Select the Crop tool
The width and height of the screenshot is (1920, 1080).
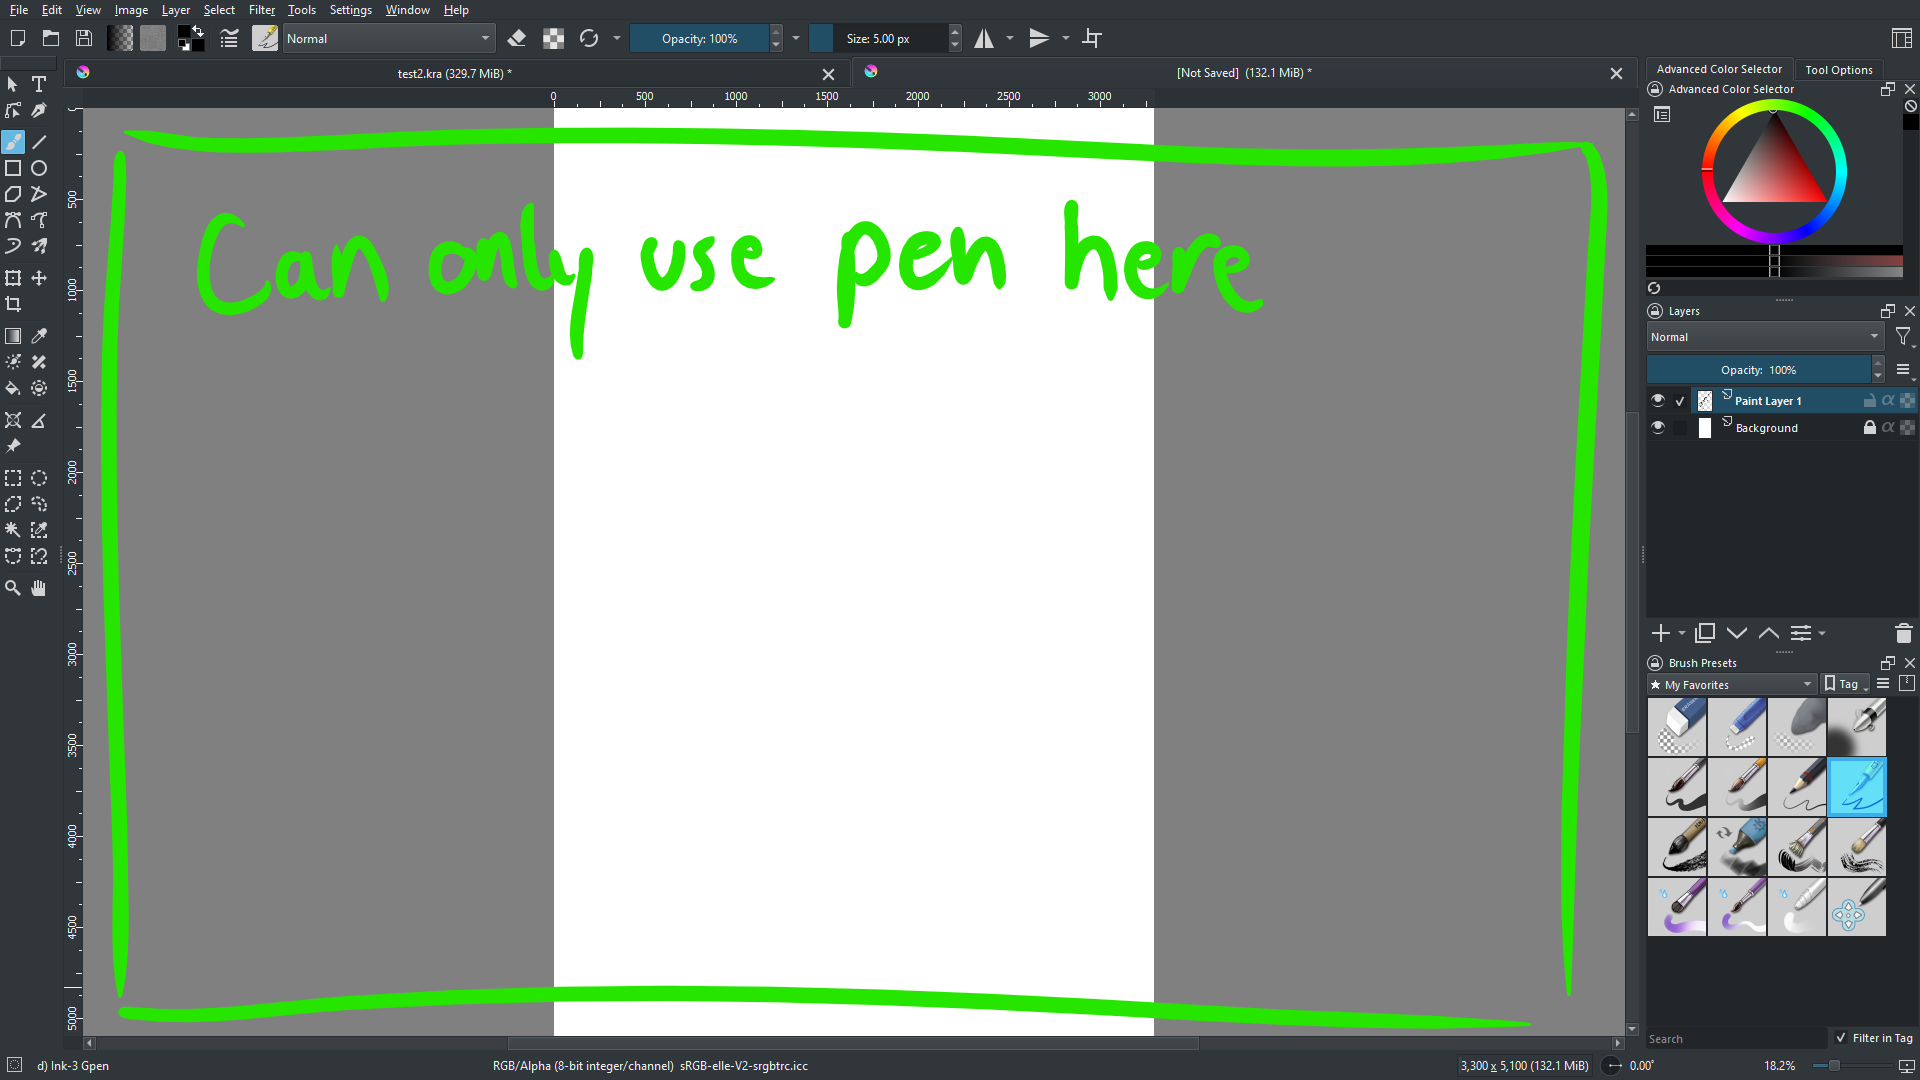click(13, 304)
